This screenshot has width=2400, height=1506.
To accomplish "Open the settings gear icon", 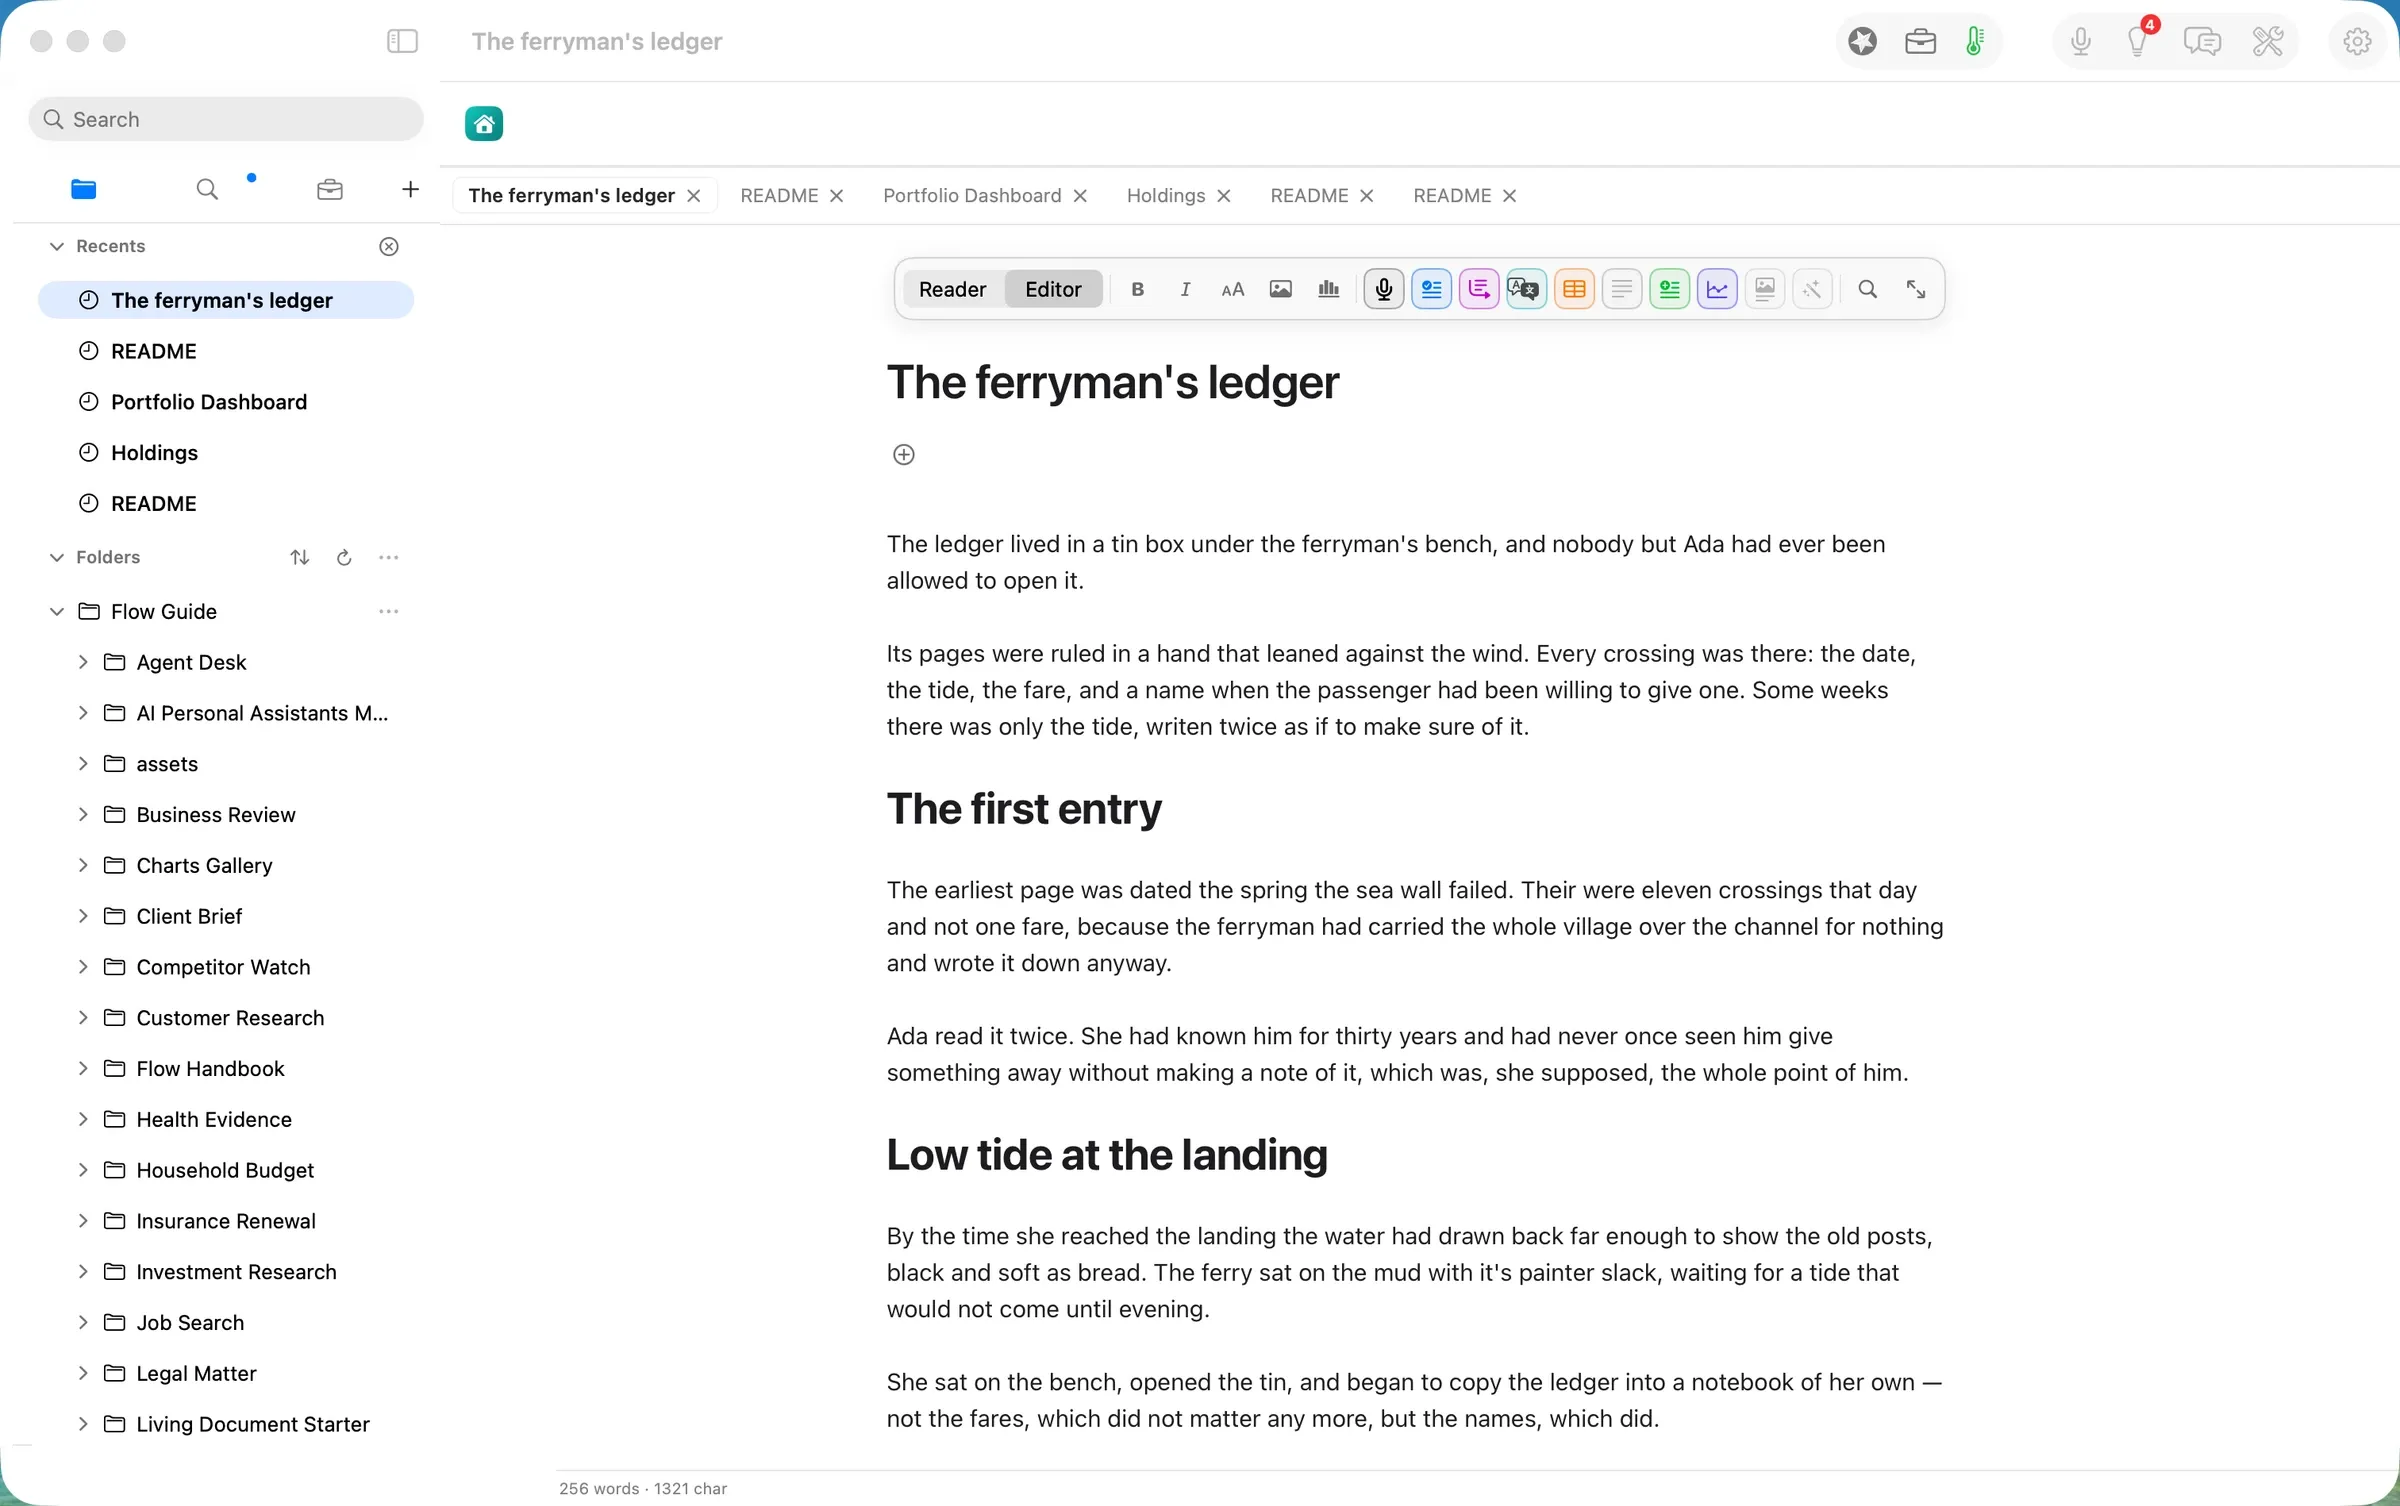I will pyautogui.click(x=2357, y=41).
